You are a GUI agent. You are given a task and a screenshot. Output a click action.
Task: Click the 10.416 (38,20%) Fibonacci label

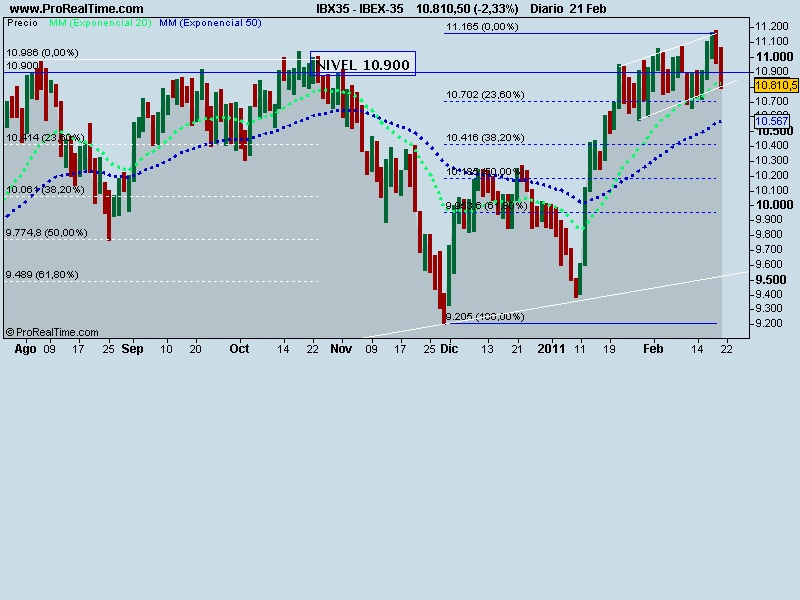[x=485, y=138]
